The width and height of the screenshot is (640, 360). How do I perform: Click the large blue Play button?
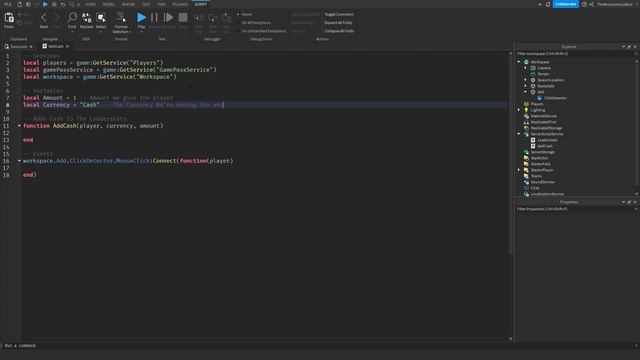pyautogui.click(x=141, y=18)
